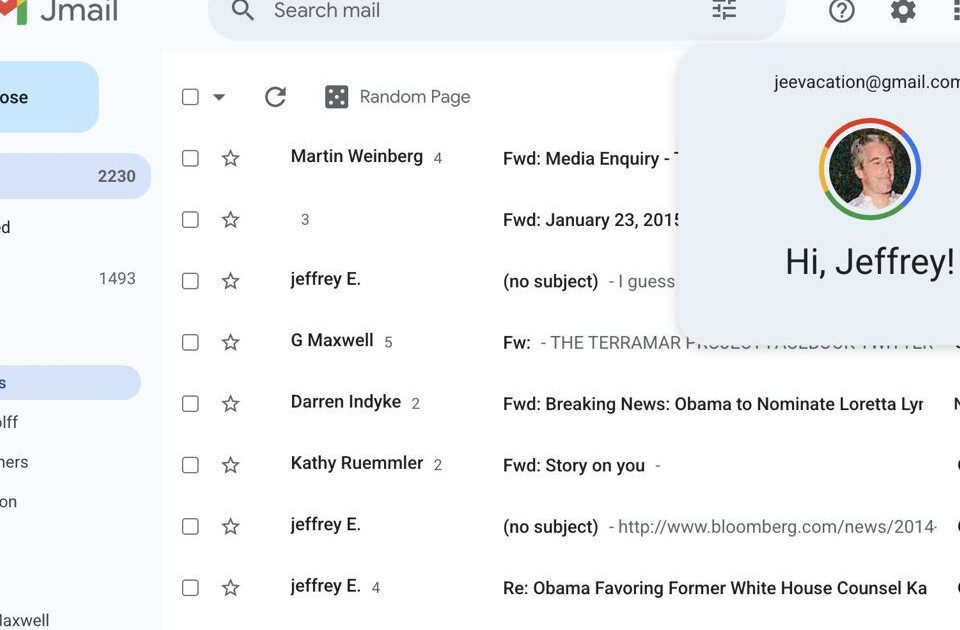This screenshot has width=960, height=630.
Task: Open the 'Fwd: Story on you' email
Action: [x=574, y=465]
